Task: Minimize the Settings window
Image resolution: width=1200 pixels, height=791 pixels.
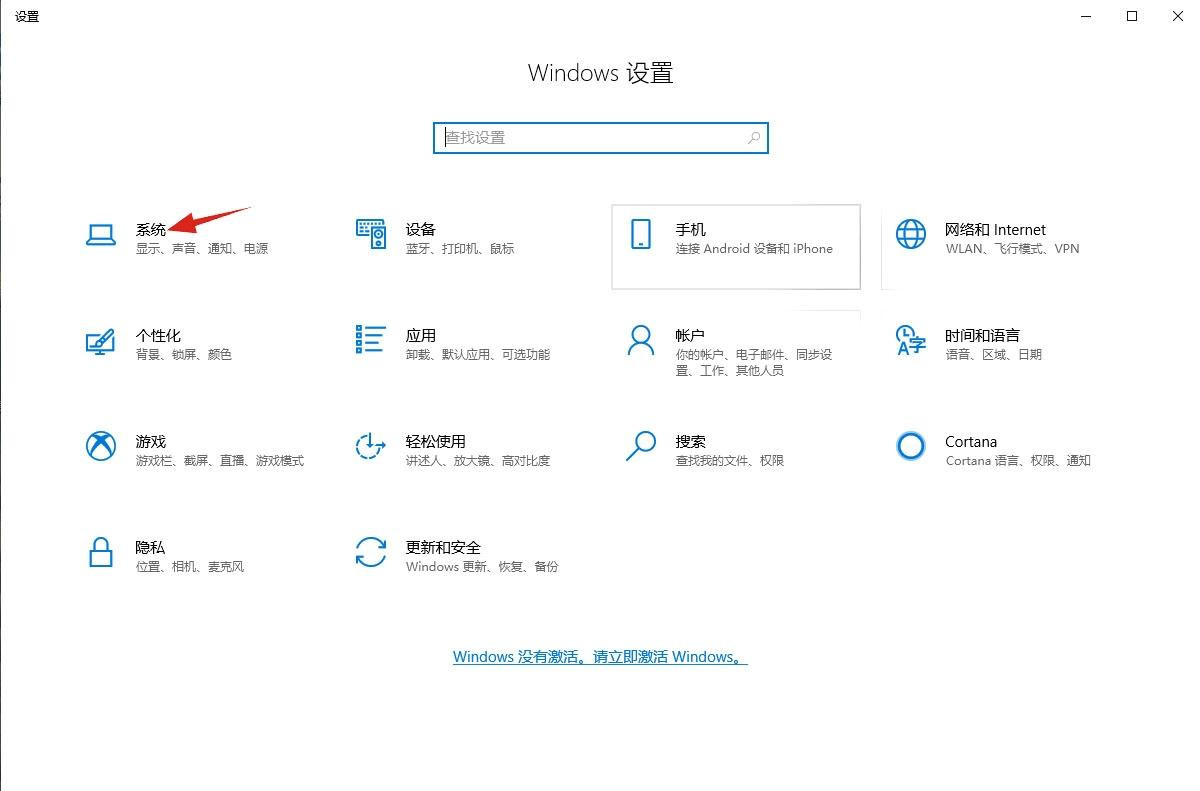Action: (1086, 16)
